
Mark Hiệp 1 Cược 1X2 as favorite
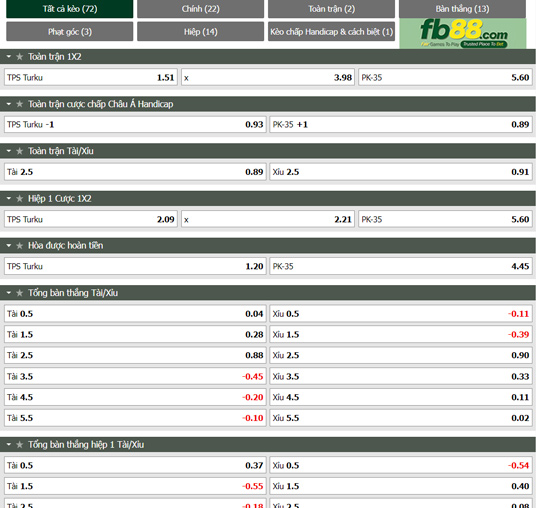19,199
